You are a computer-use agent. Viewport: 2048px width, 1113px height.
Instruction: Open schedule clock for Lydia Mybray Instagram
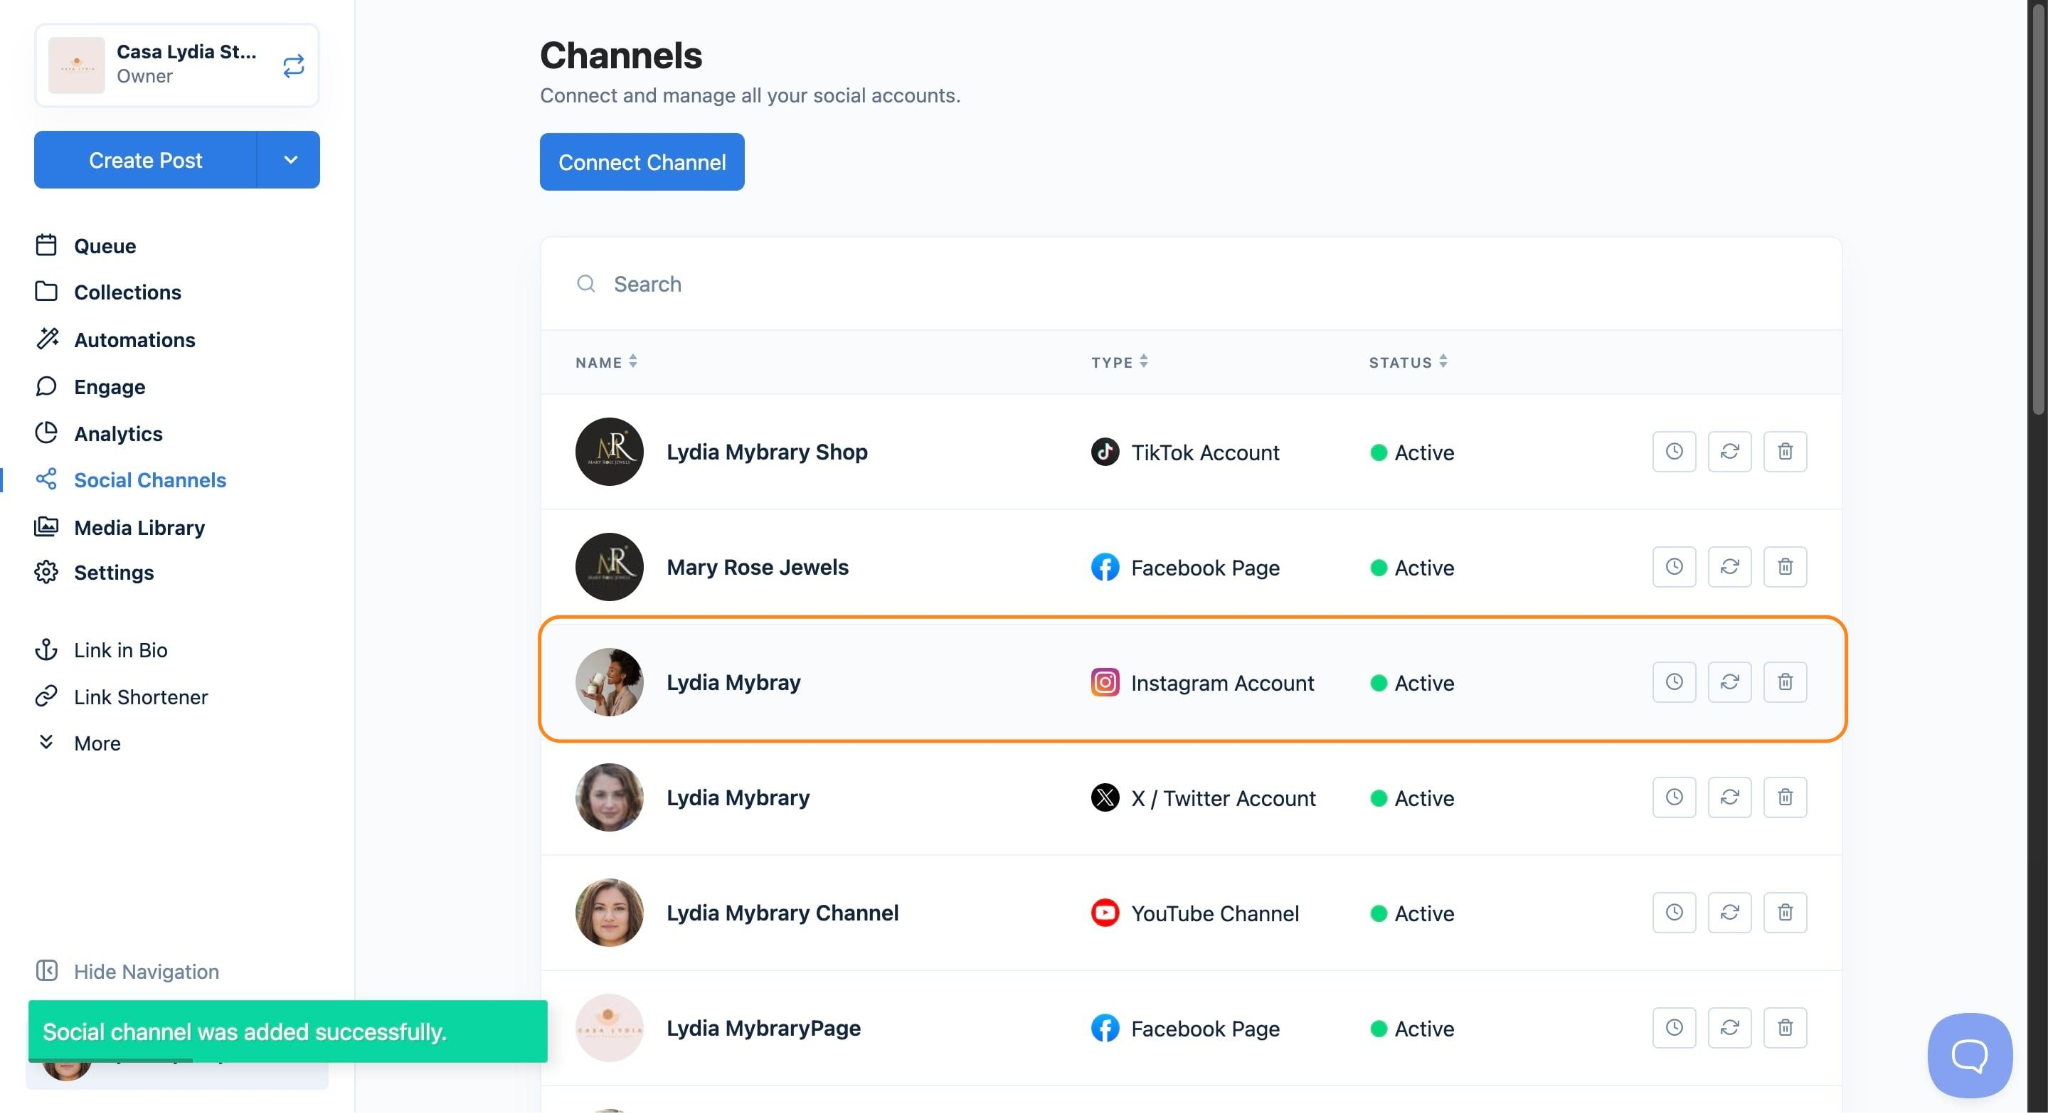(x=1674, y=682)
